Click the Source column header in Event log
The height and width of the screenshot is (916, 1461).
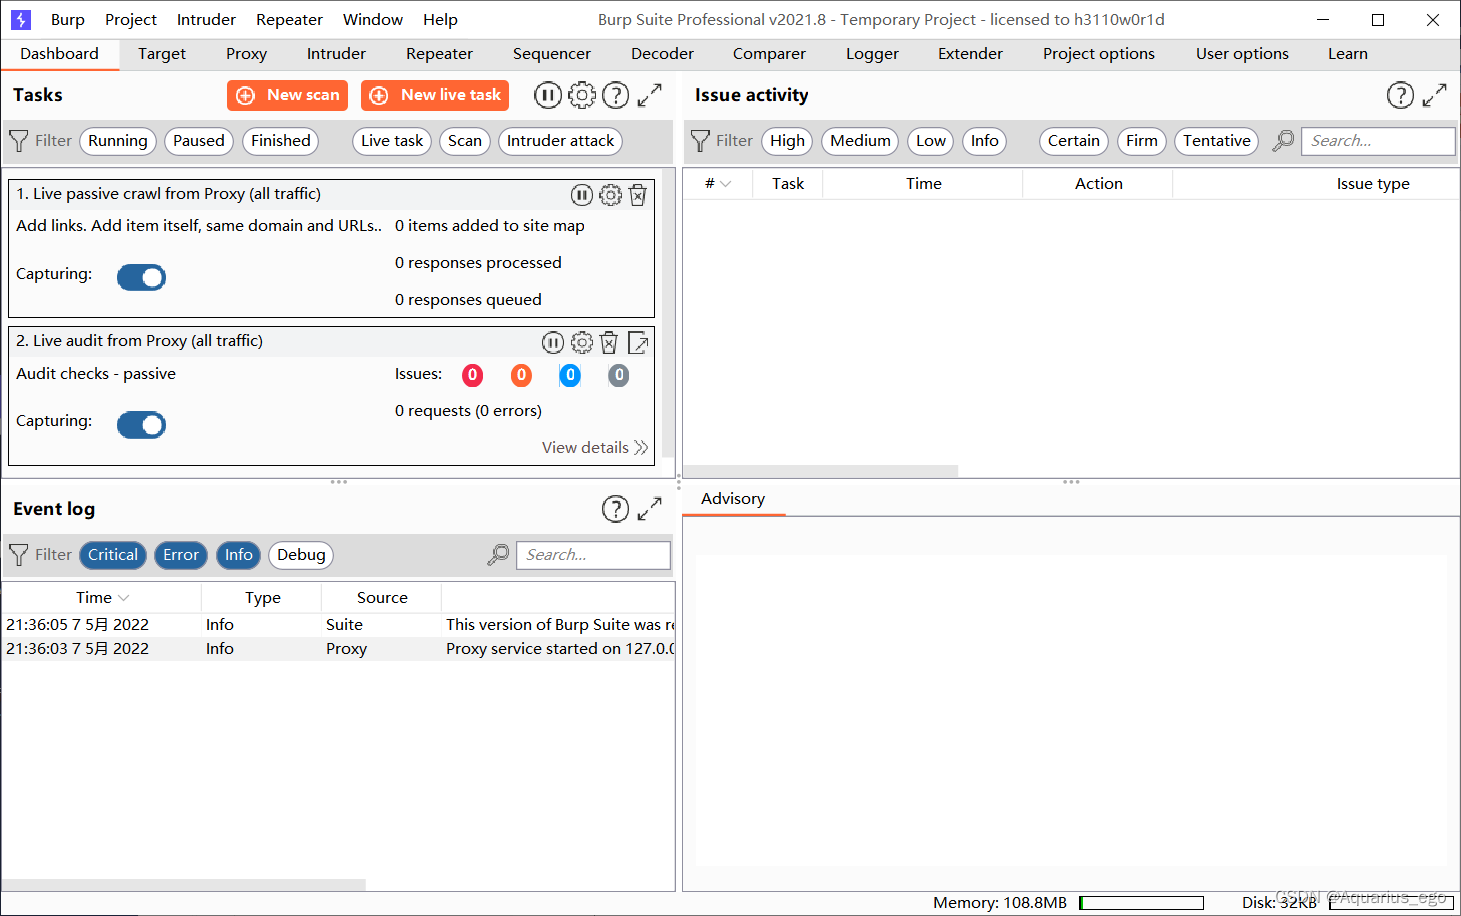(382, 597)
